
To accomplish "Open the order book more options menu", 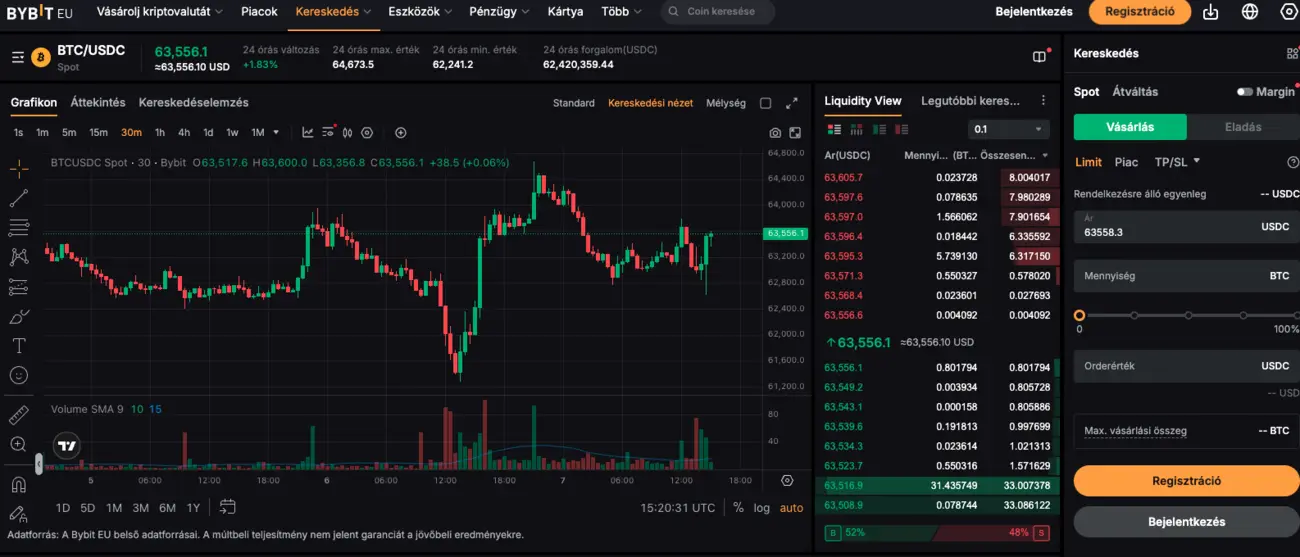I will tap(1043, 101).
